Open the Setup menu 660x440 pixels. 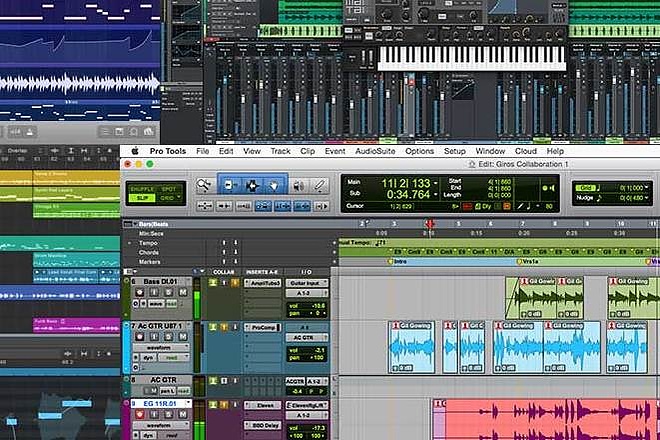click(x=455, y=151)
